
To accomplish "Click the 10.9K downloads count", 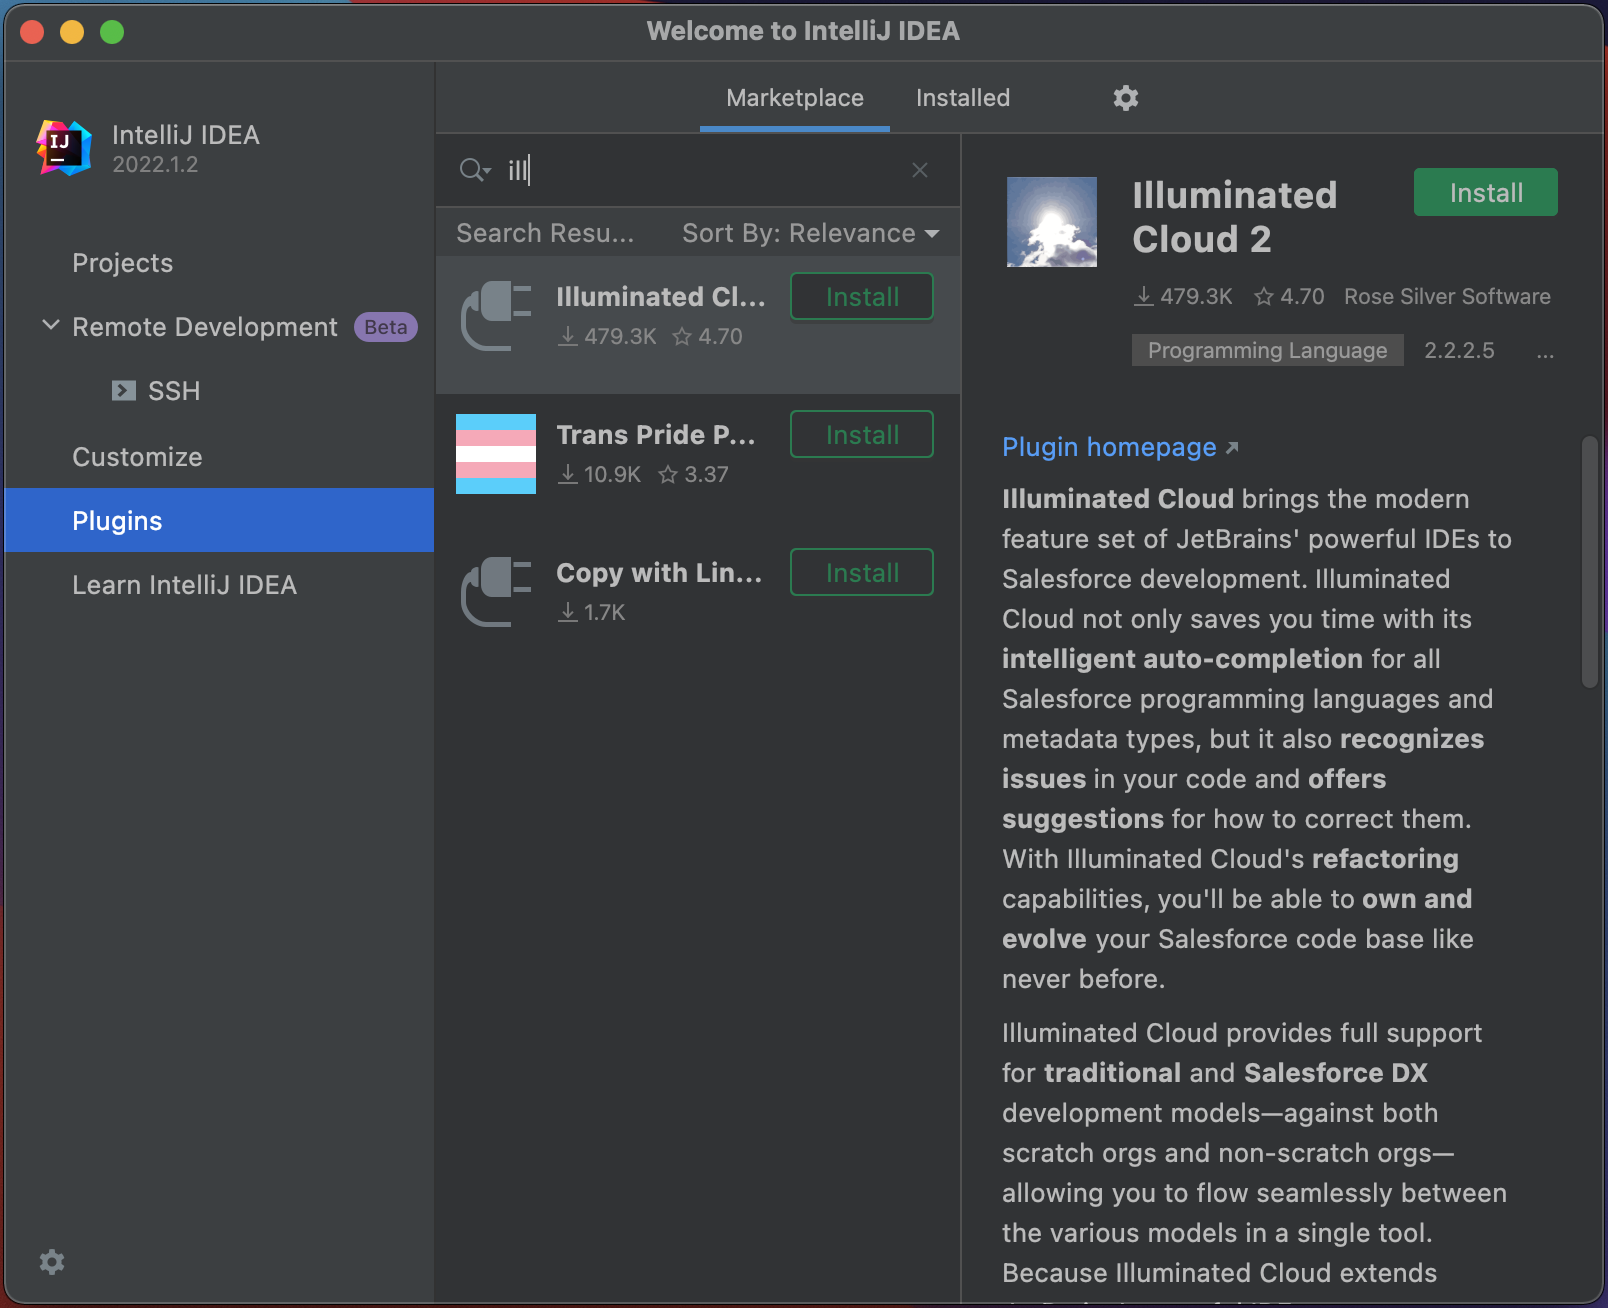I will click(x=600, y=475).
